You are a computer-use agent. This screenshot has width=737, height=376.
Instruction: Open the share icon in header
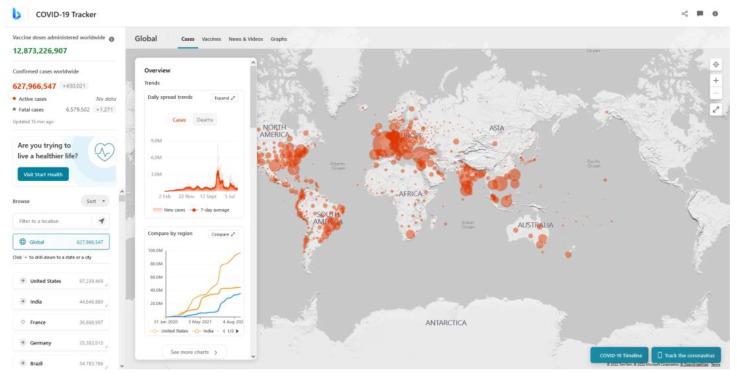point(684,14)
